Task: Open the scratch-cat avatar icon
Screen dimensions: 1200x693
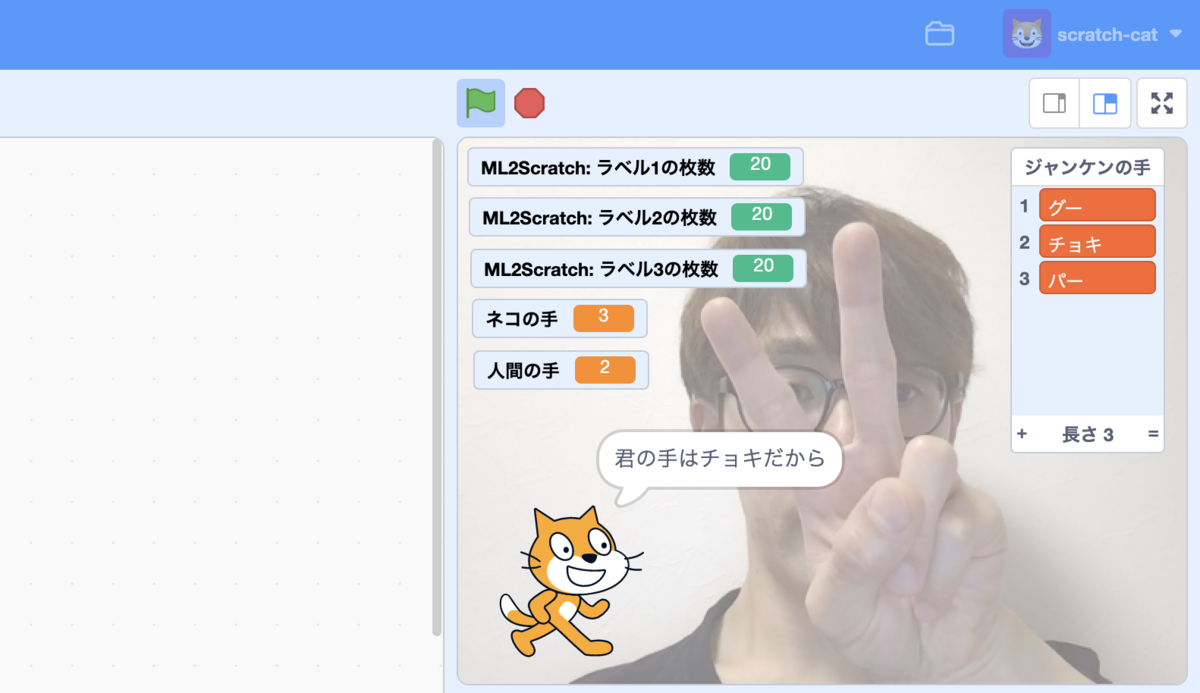Action: tap(1026, 34)
